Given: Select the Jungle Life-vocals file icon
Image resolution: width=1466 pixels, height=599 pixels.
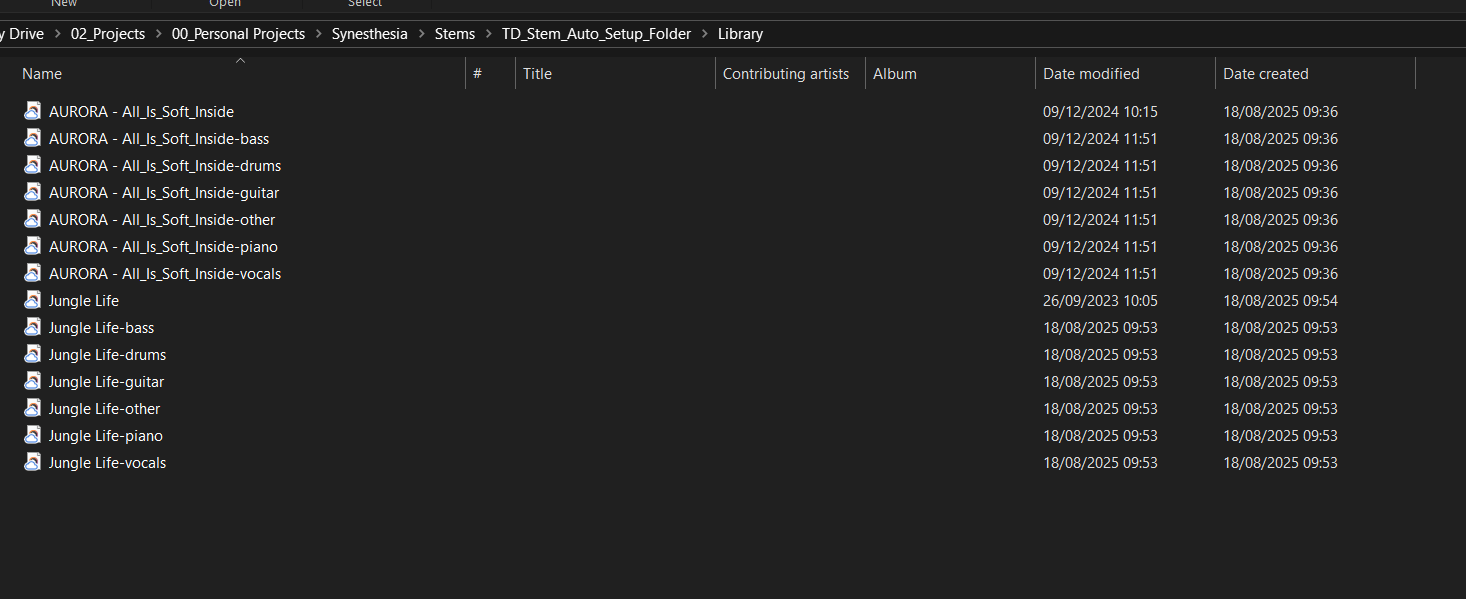Looking at the screenshot, I should [x=33, y=462].
